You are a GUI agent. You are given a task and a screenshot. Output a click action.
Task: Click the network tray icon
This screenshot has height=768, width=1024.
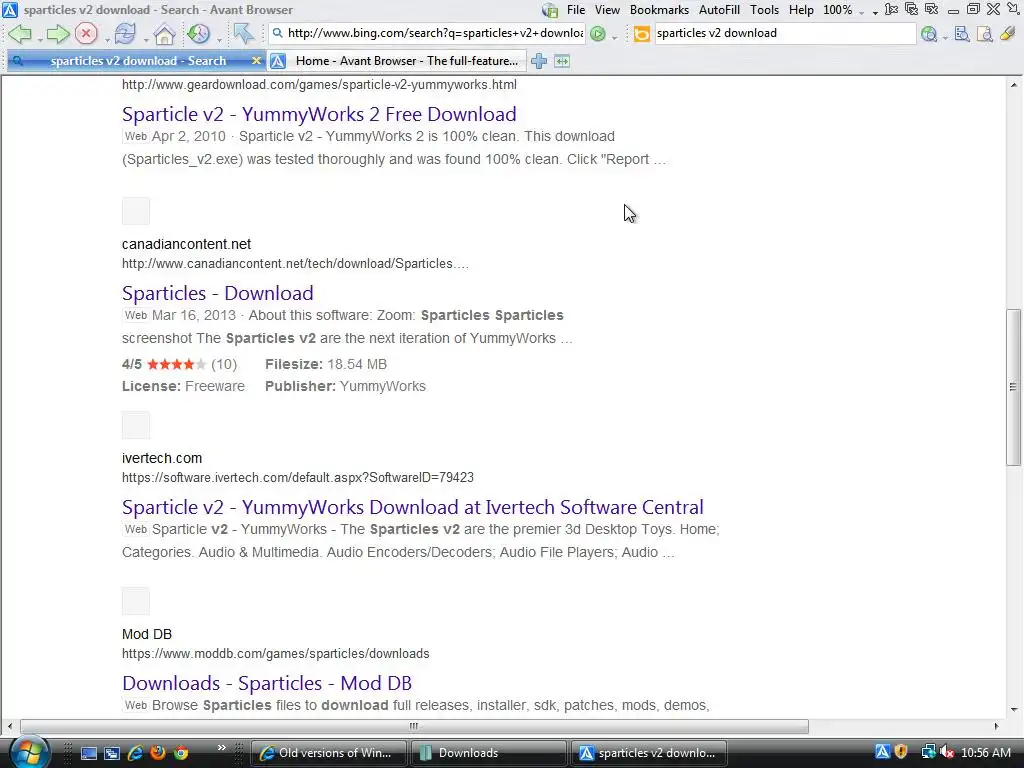(x=928, y=752)
